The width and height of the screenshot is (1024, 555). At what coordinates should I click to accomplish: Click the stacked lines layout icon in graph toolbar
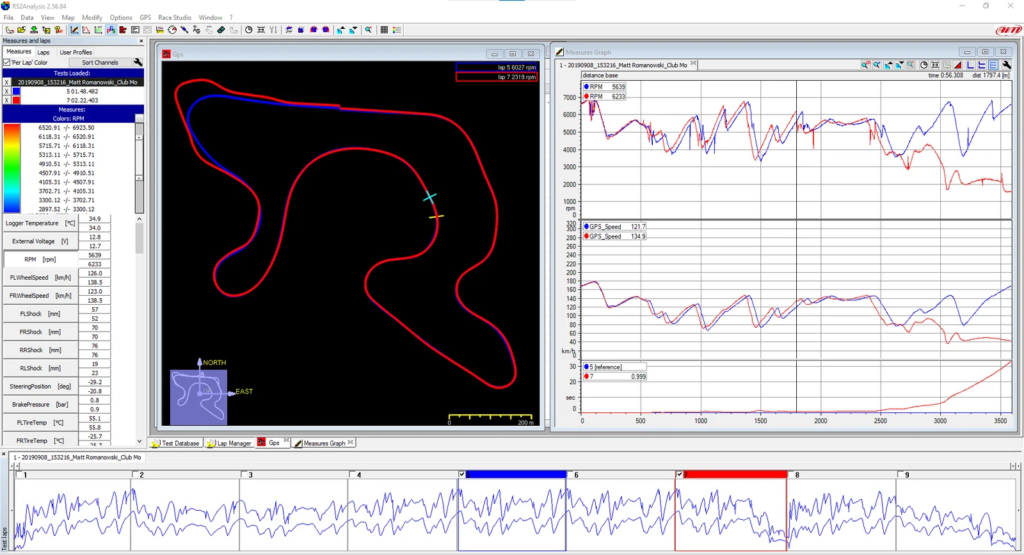[x=993, y=65]
